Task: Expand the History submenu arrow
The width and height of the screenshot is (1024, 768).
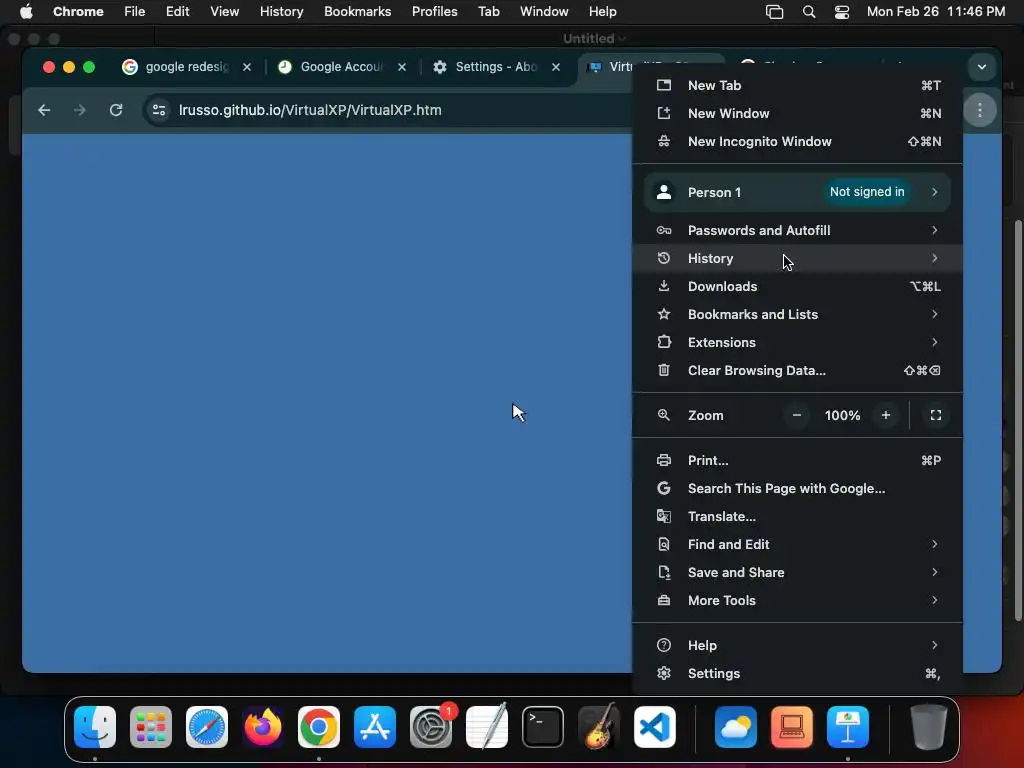Action: coord(935,259)
